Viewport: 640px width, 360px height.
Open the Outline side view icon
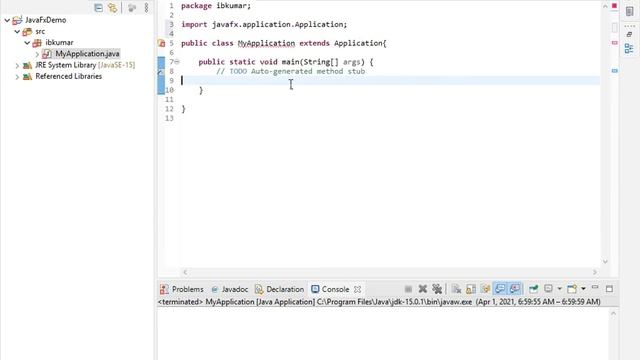[629, 49]
